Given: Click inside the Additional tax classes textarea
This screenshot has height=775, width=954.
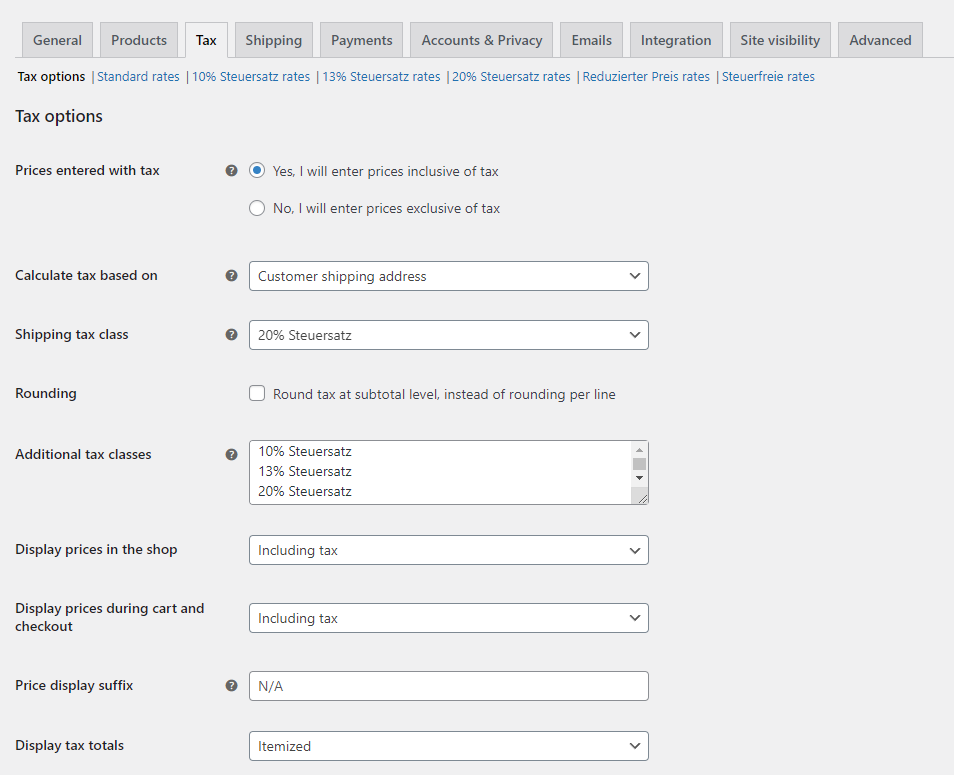Looking at the screenshot, I should 440,472.
